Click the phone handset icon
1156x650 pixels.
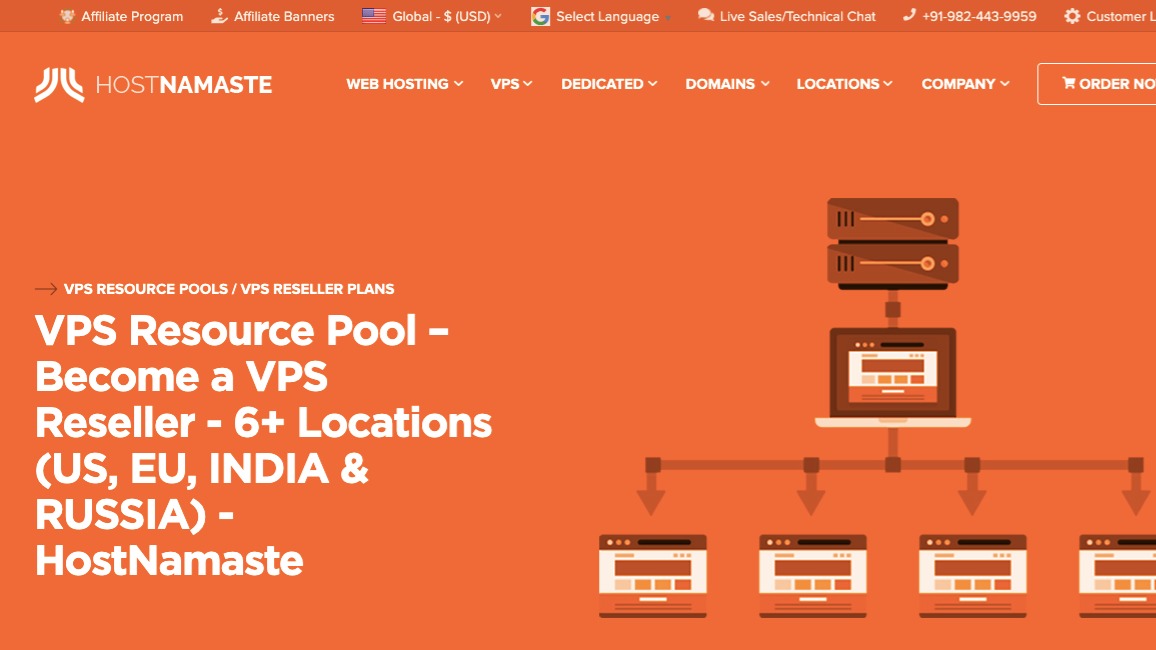909,15
